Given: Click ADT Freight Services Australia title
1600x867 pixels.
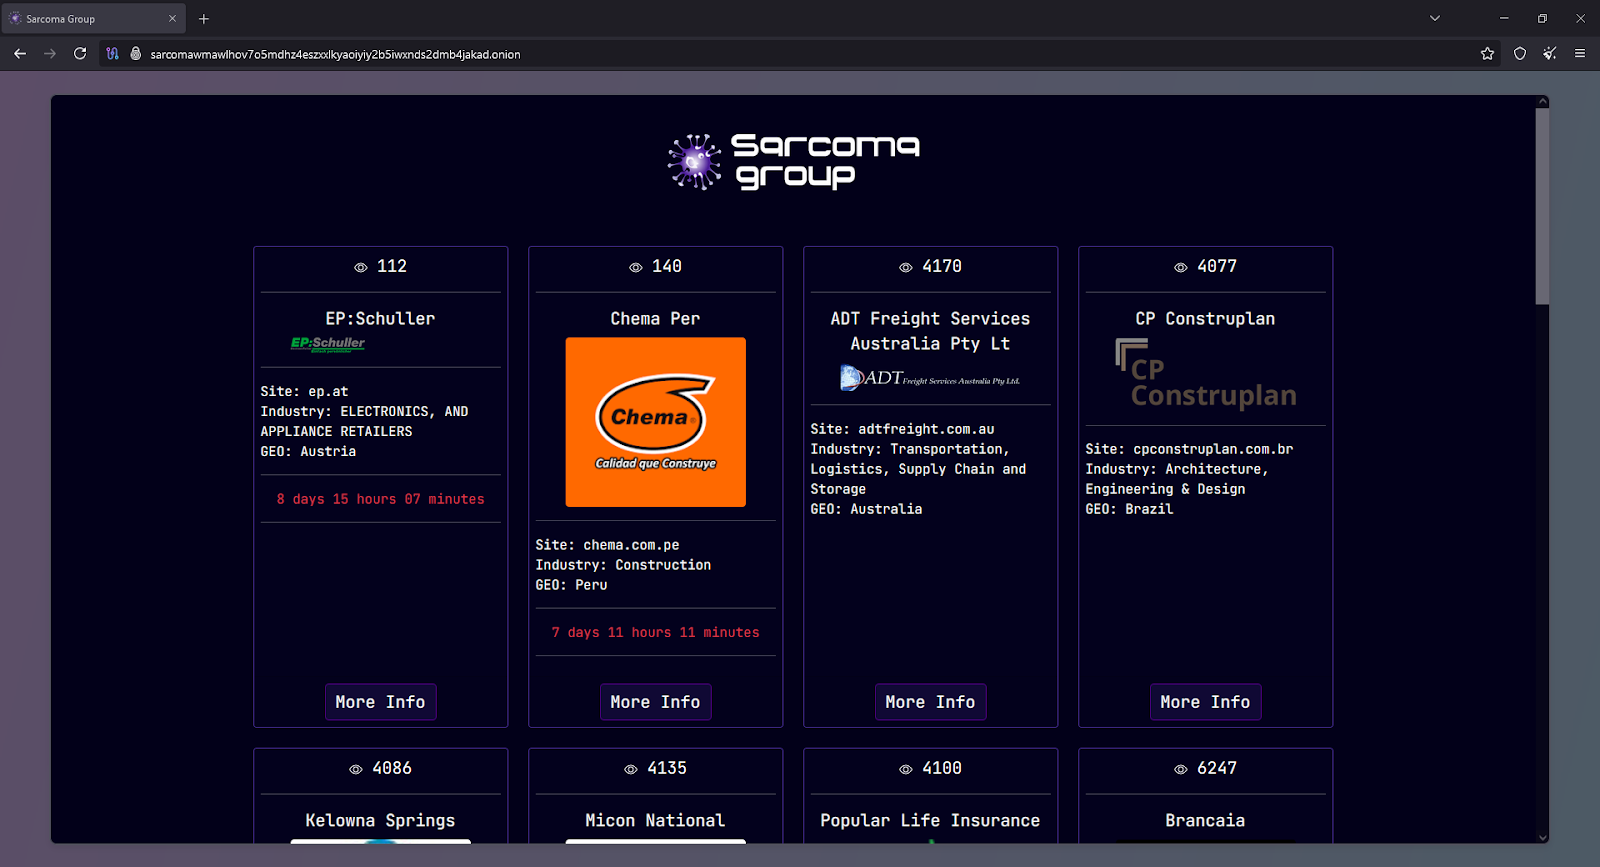Looking at the screenshot, I should tap(930, 331).
